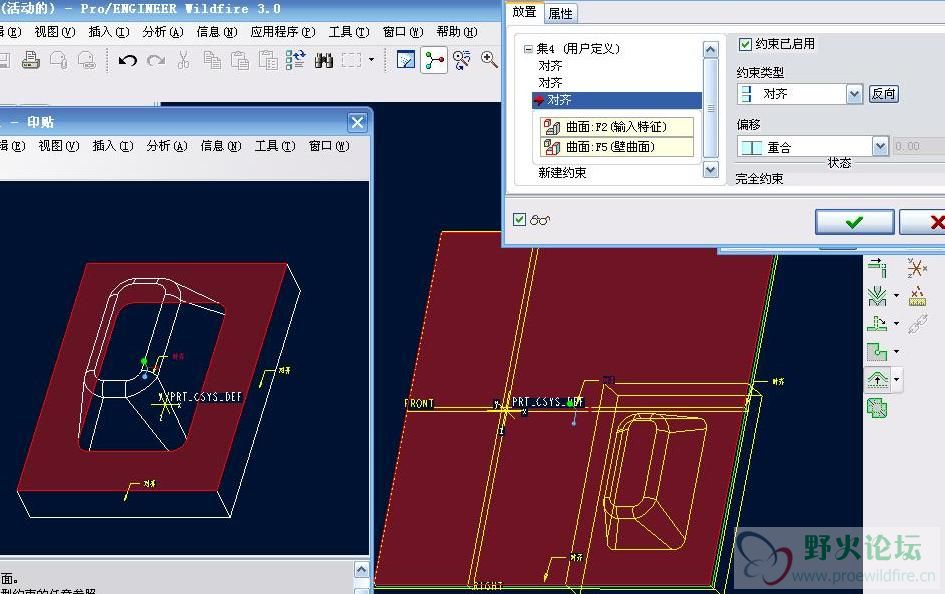Click the offset value field 0.00

tap(918, 146)
